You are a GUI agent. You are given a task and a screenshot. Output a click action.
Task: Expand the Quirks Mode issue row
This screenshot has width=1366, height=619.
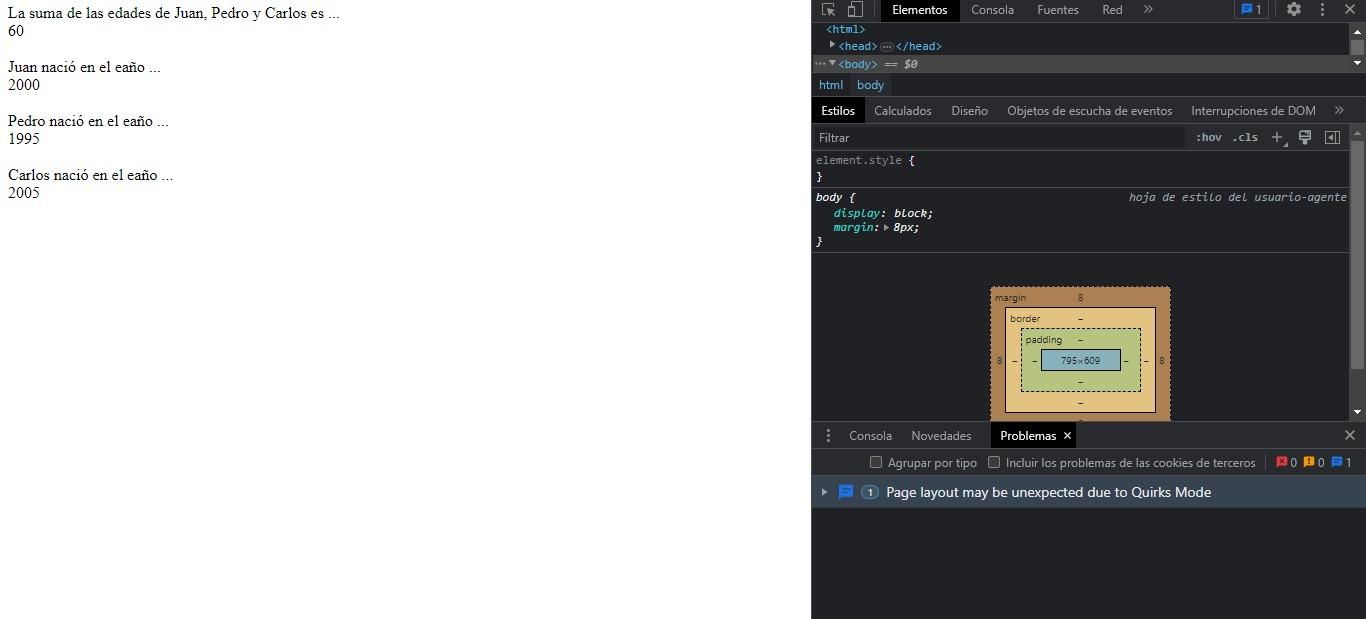tap(824, 492)
